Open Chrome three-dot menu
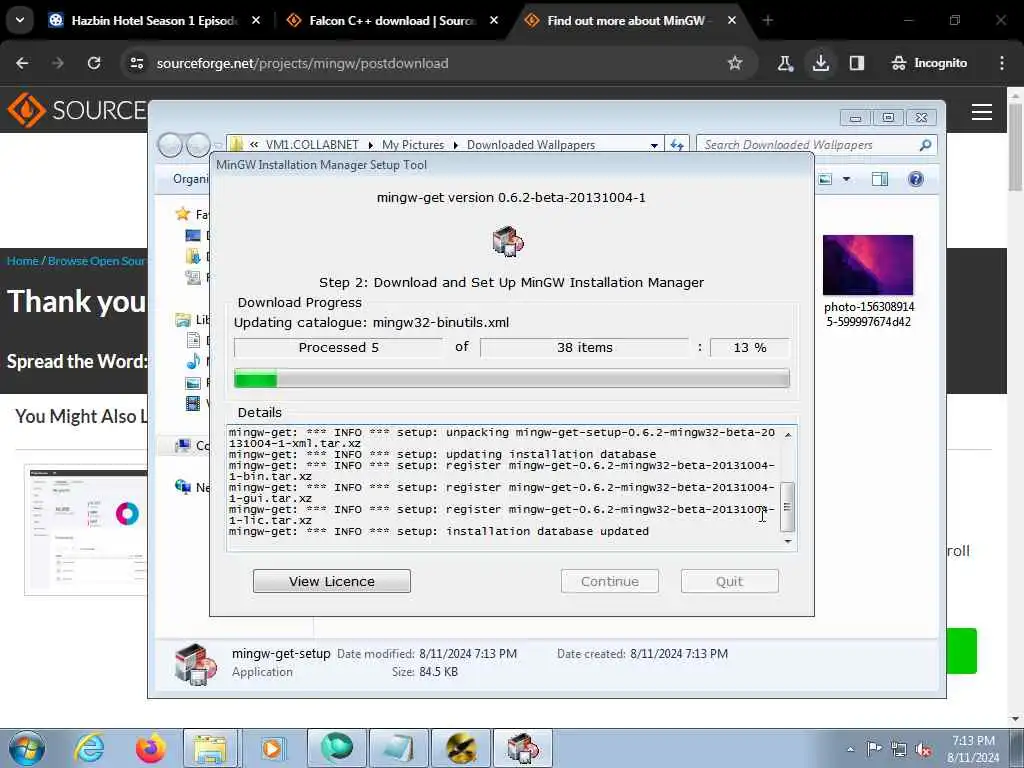The width and height of the screenshot is (1024, 768). tap(1002, 63)
